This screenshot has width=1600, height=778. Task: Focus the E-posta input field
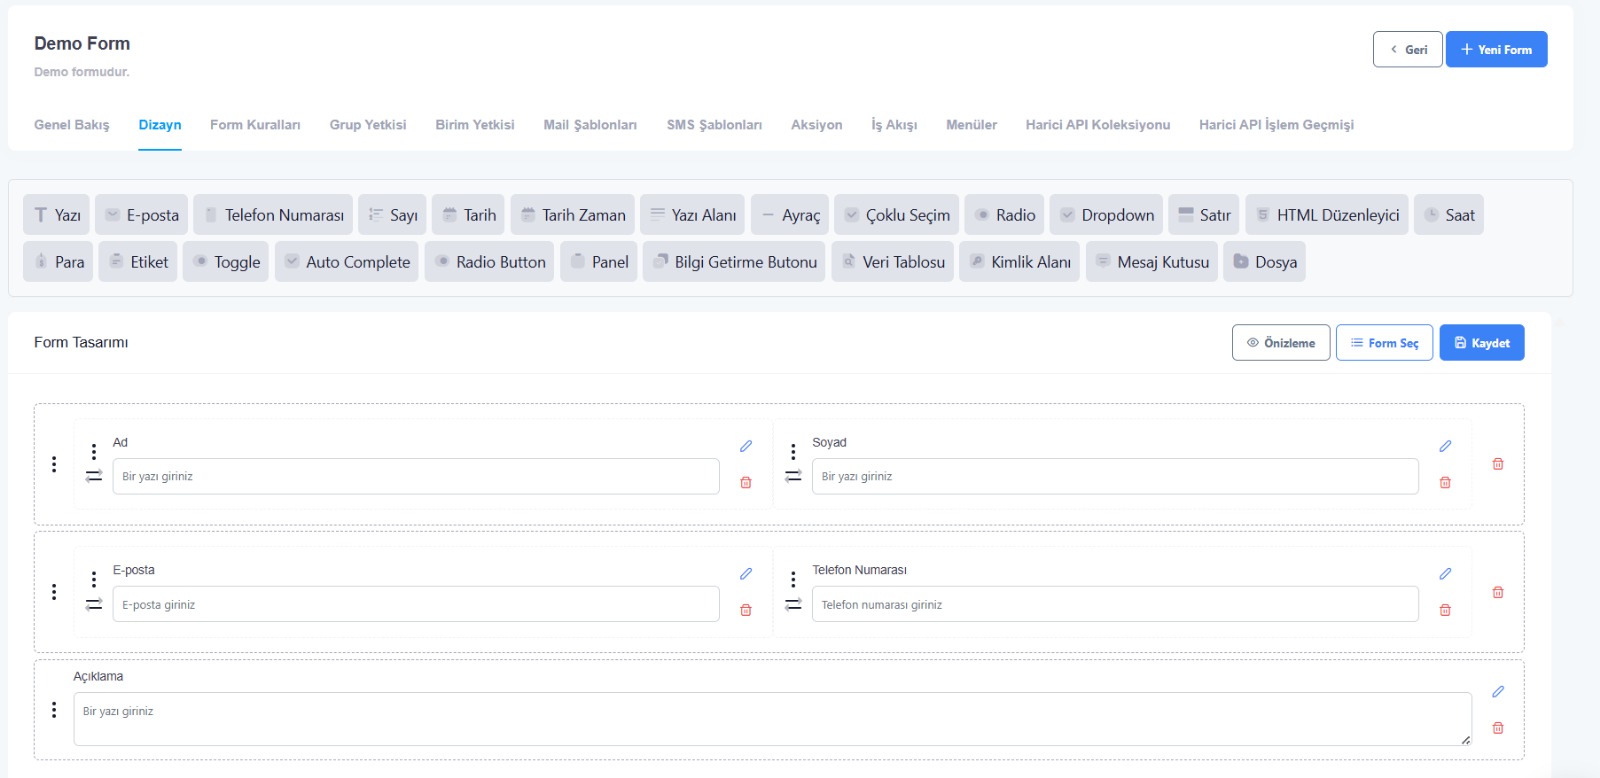415,604
